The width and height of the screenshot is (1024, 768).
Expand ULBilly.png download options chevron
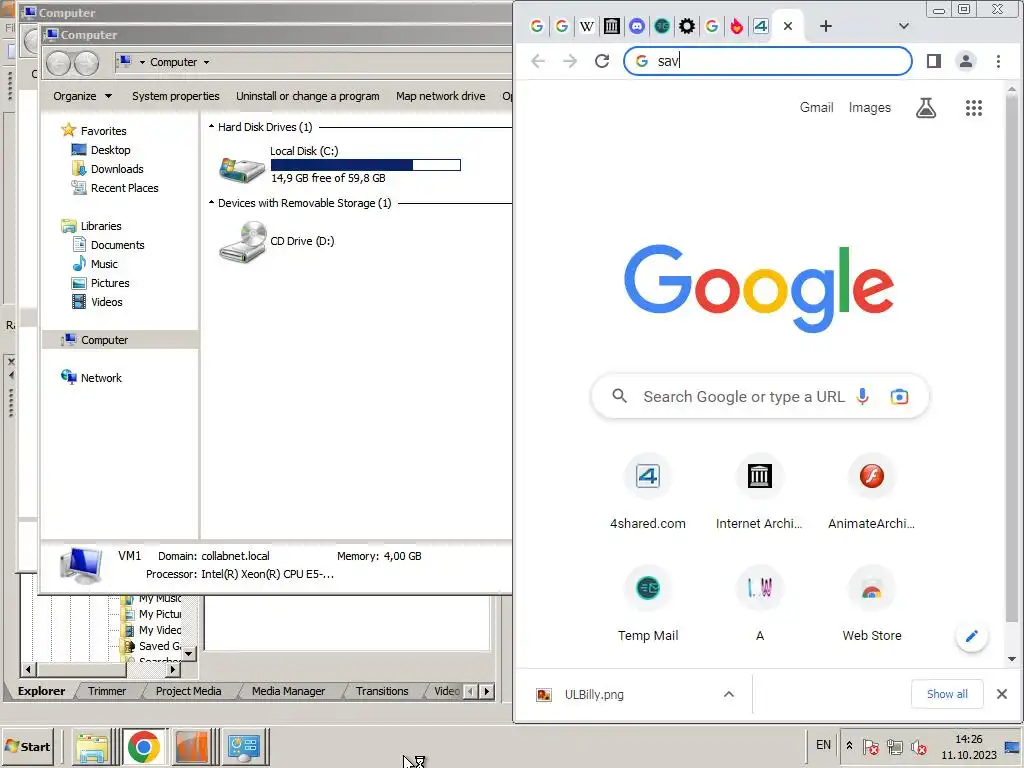[729, 695]
